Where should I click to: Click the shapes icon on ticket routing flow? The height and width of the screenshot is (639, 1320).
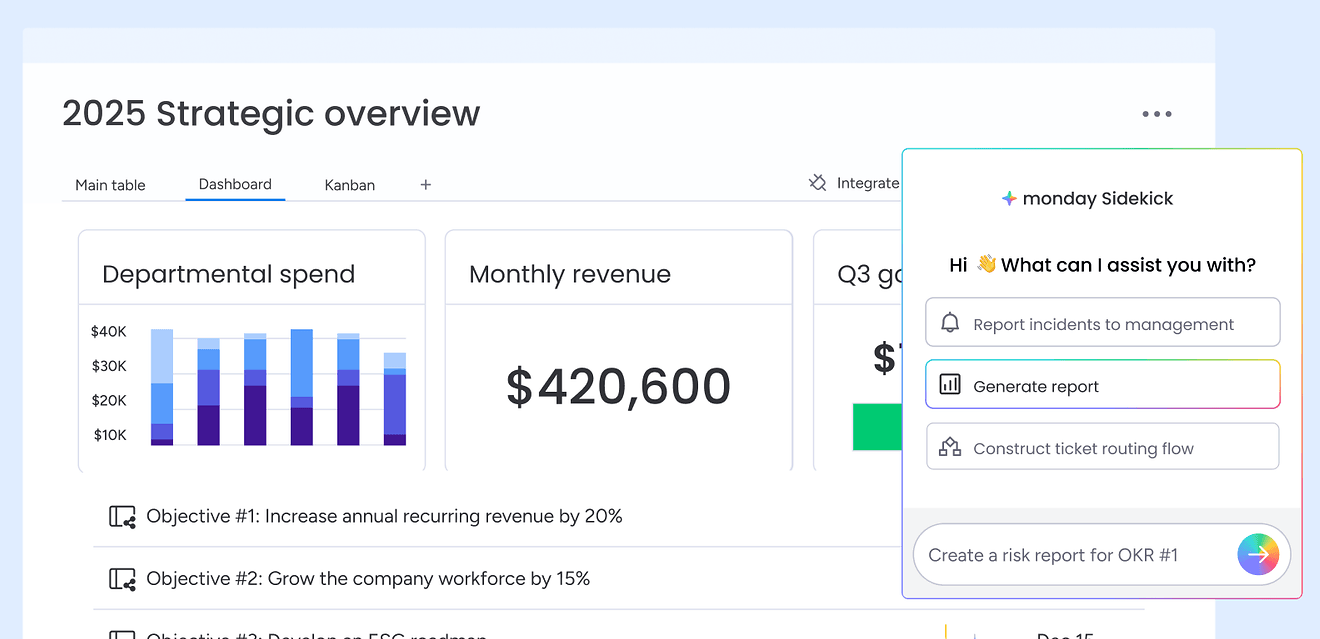[x=950, y=447]
